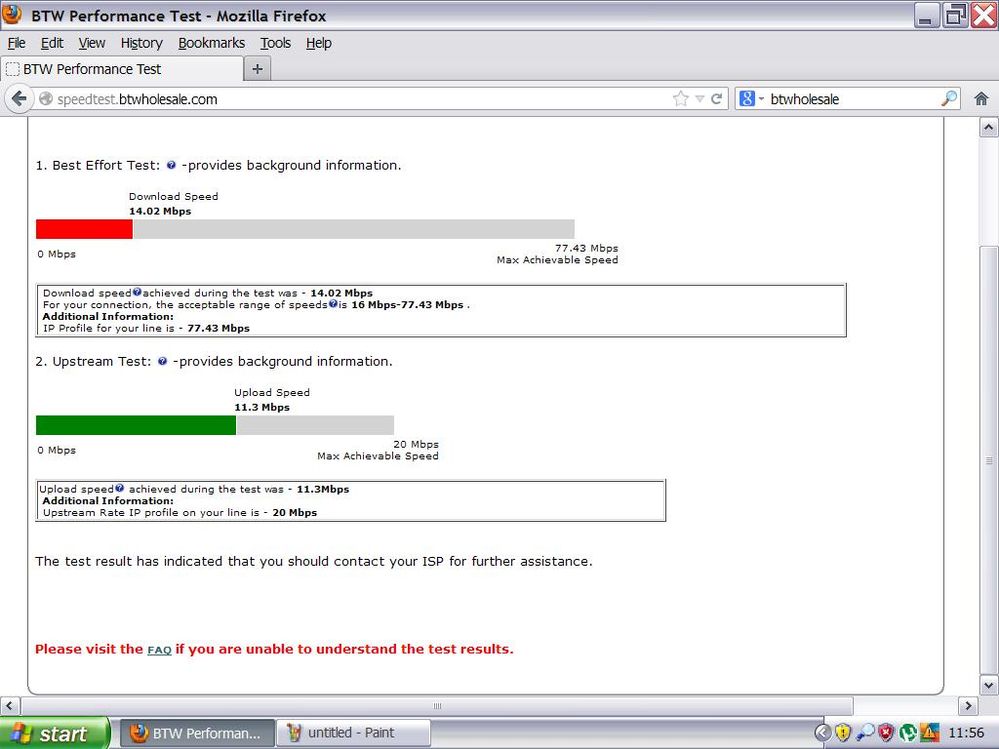Click the search magnifier icon in search box
This screenshot has height=749, width=999.
point(949,99)
